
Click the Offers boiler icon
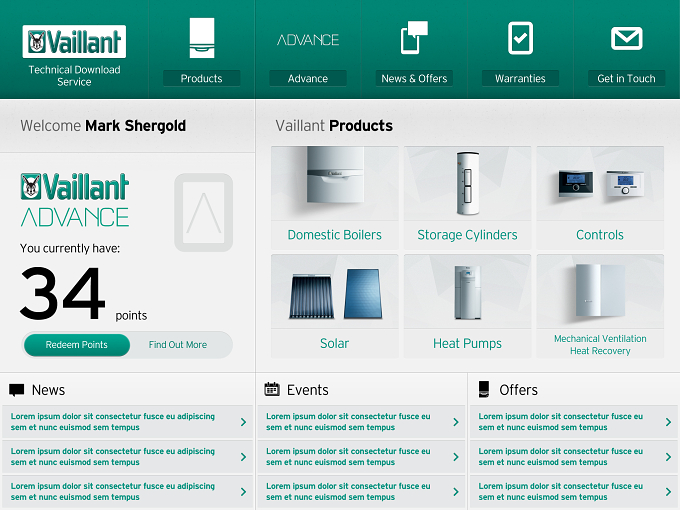(x=484, y=389)
